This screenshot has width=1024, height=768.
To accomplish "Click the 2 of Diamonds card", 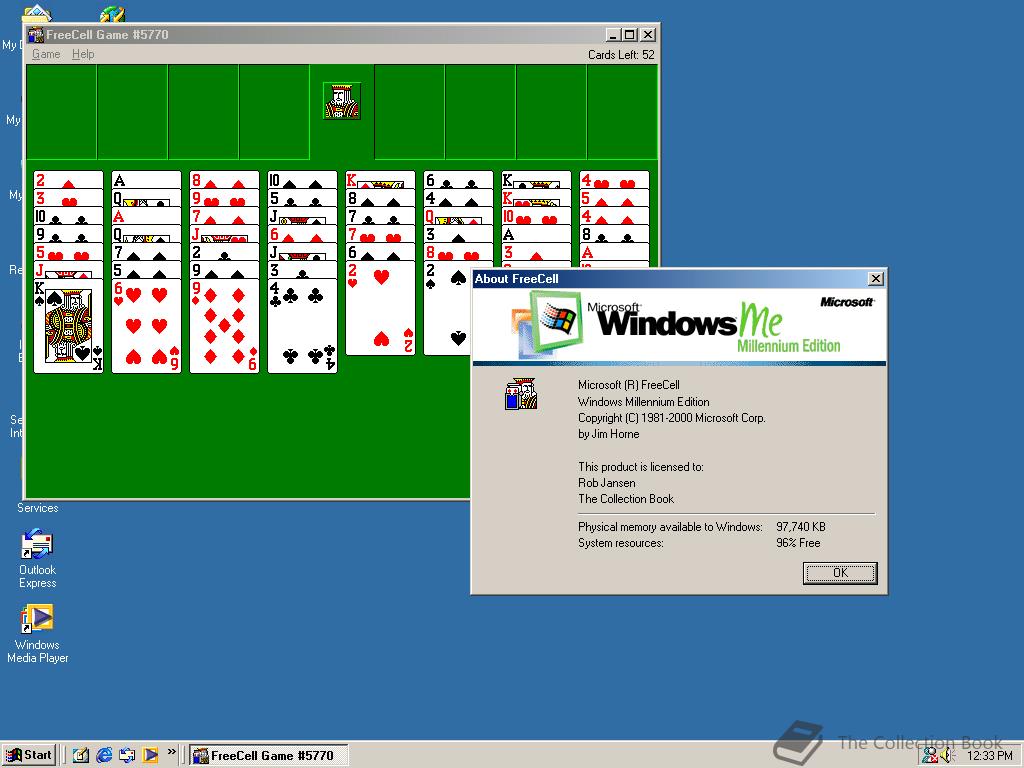I will 68,180.
